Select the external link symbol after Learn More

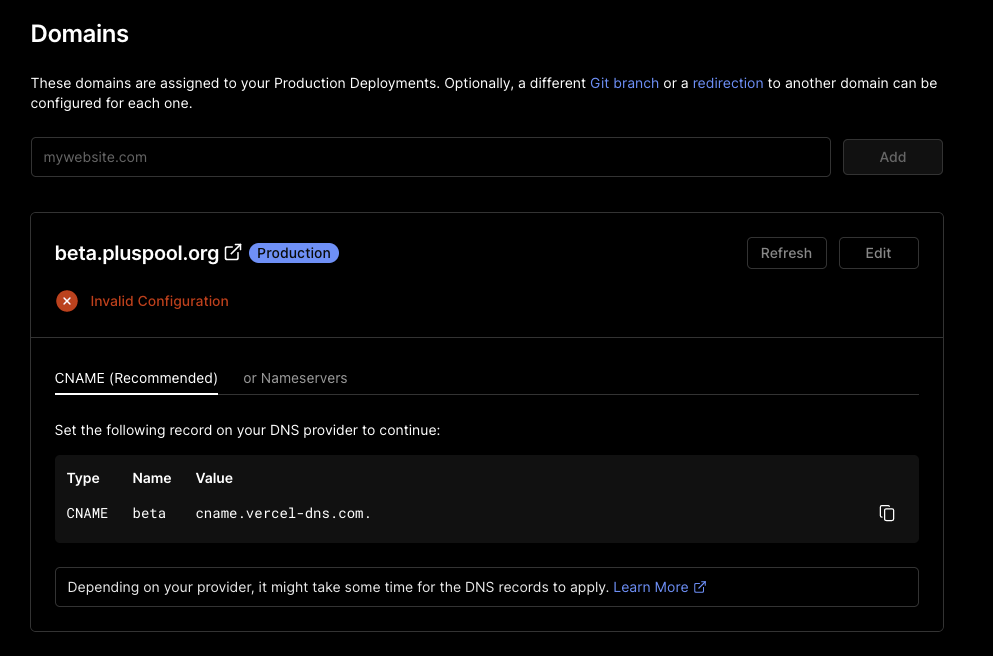point(698,587)
